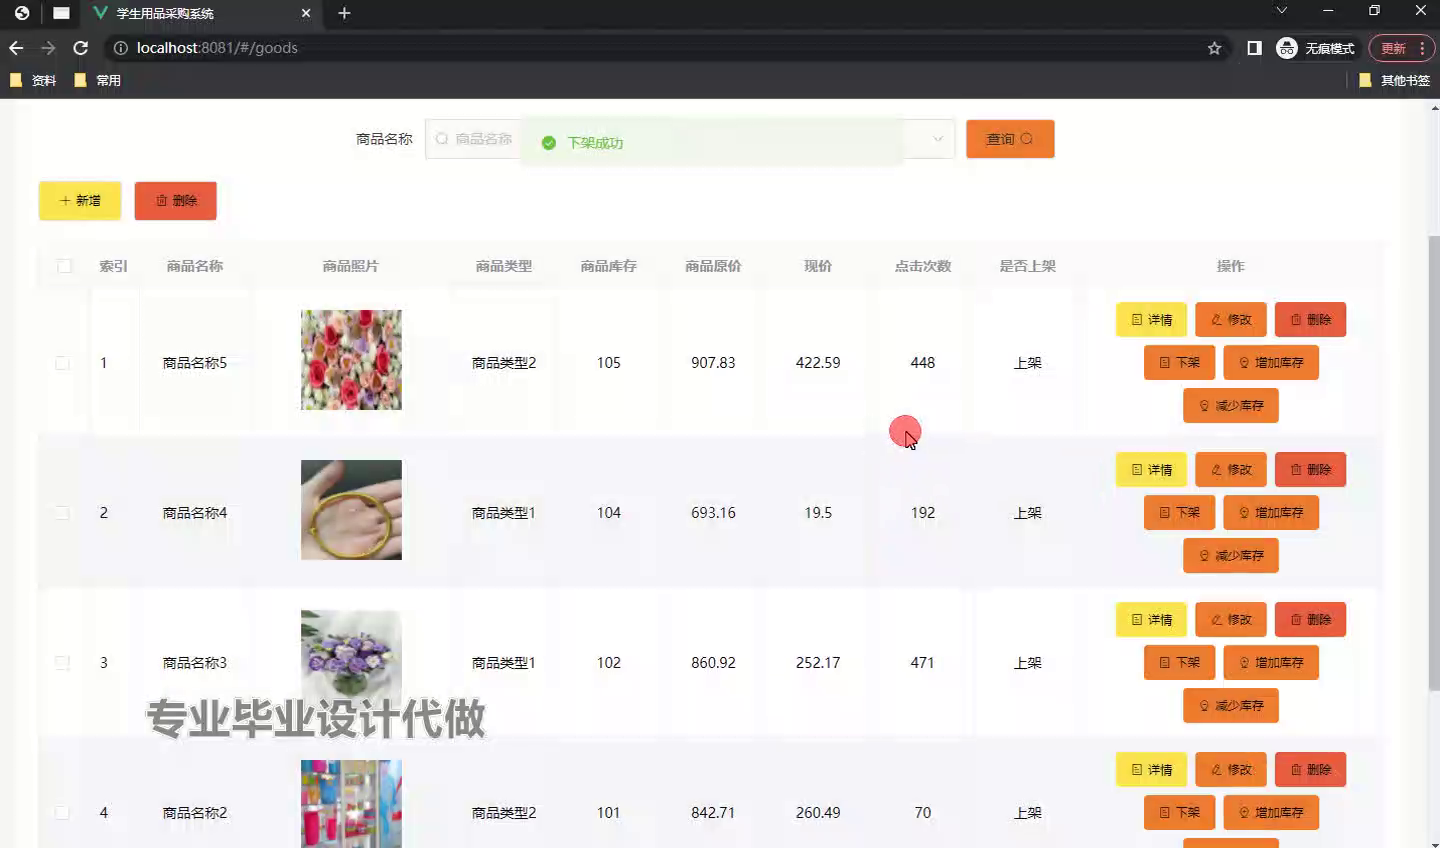
Task: Open a new browser tab
Action: click(344, 13)
